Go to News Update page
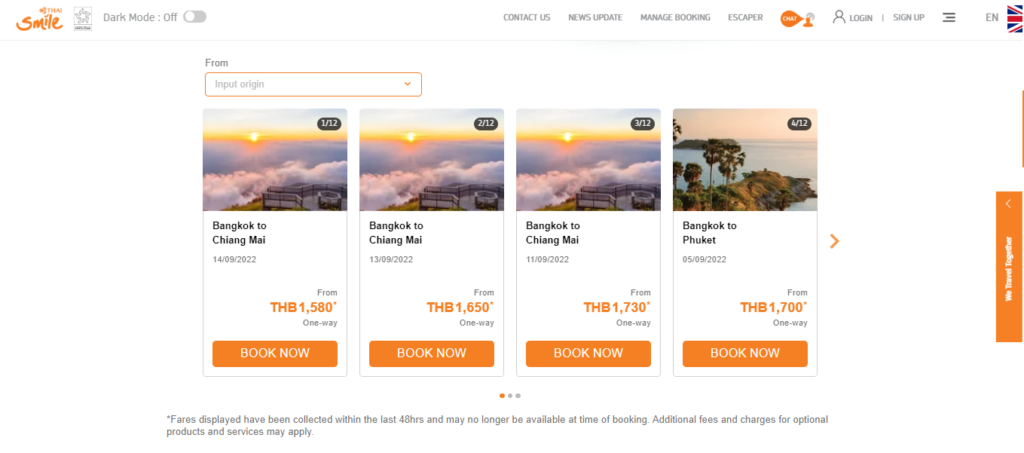Image resolution: width=1024 pixels, height=453 pixels. pos(595,17)
